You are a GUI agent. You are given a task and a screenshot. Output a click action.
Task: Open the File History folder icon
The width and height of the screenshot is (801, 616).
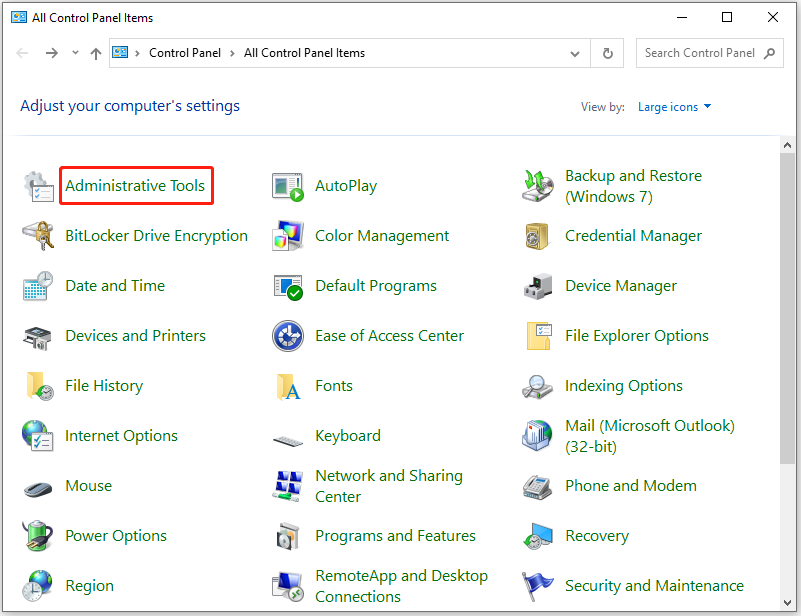(x=39, y=386)
